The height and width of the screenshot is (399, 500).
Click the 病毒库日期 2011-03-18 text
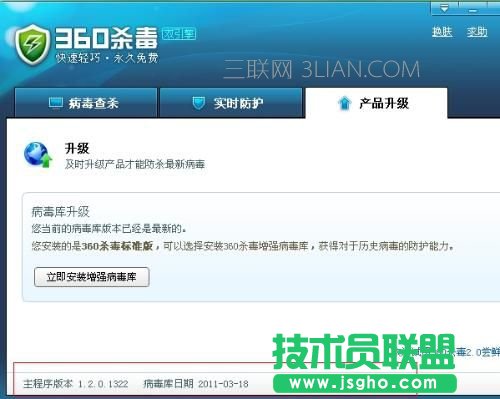point(196,384)
